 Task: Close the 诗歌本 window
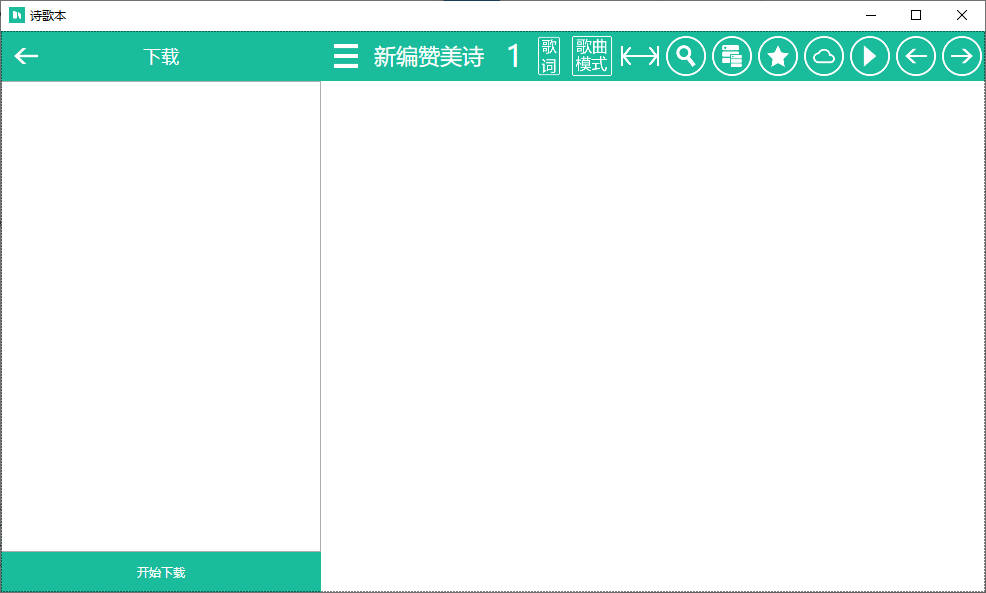pos(961,15)
